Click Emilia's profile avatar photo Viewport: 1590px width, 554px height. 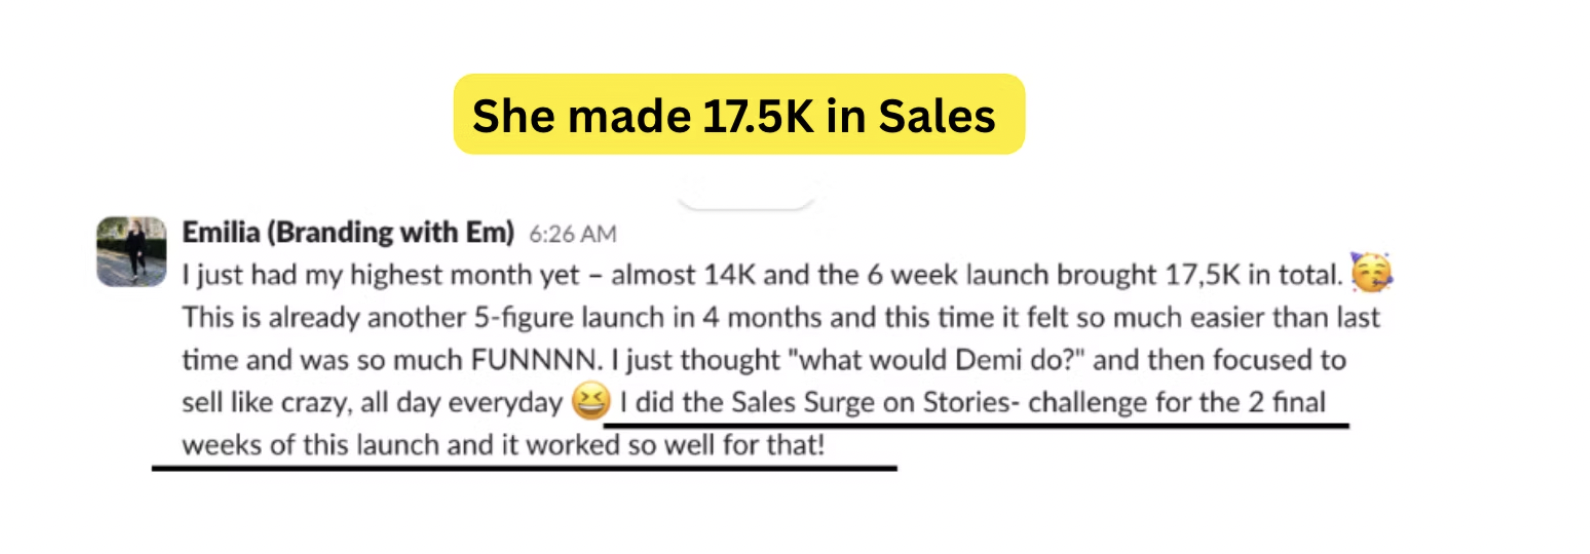(x=131, y=251)
